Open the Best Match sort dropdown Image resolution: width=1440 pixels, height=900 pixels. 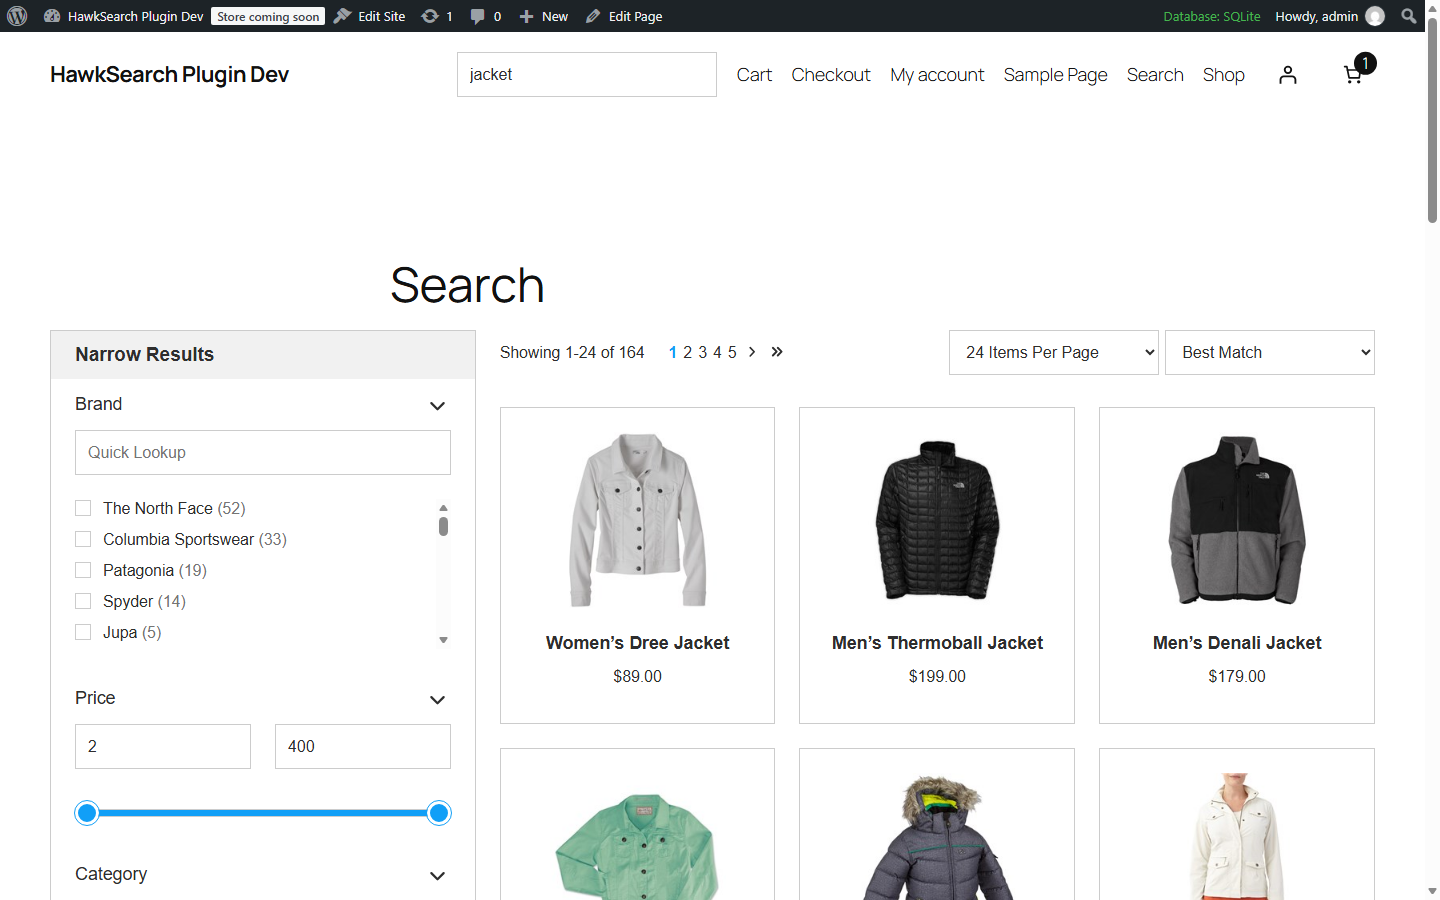coord(1270,352)
